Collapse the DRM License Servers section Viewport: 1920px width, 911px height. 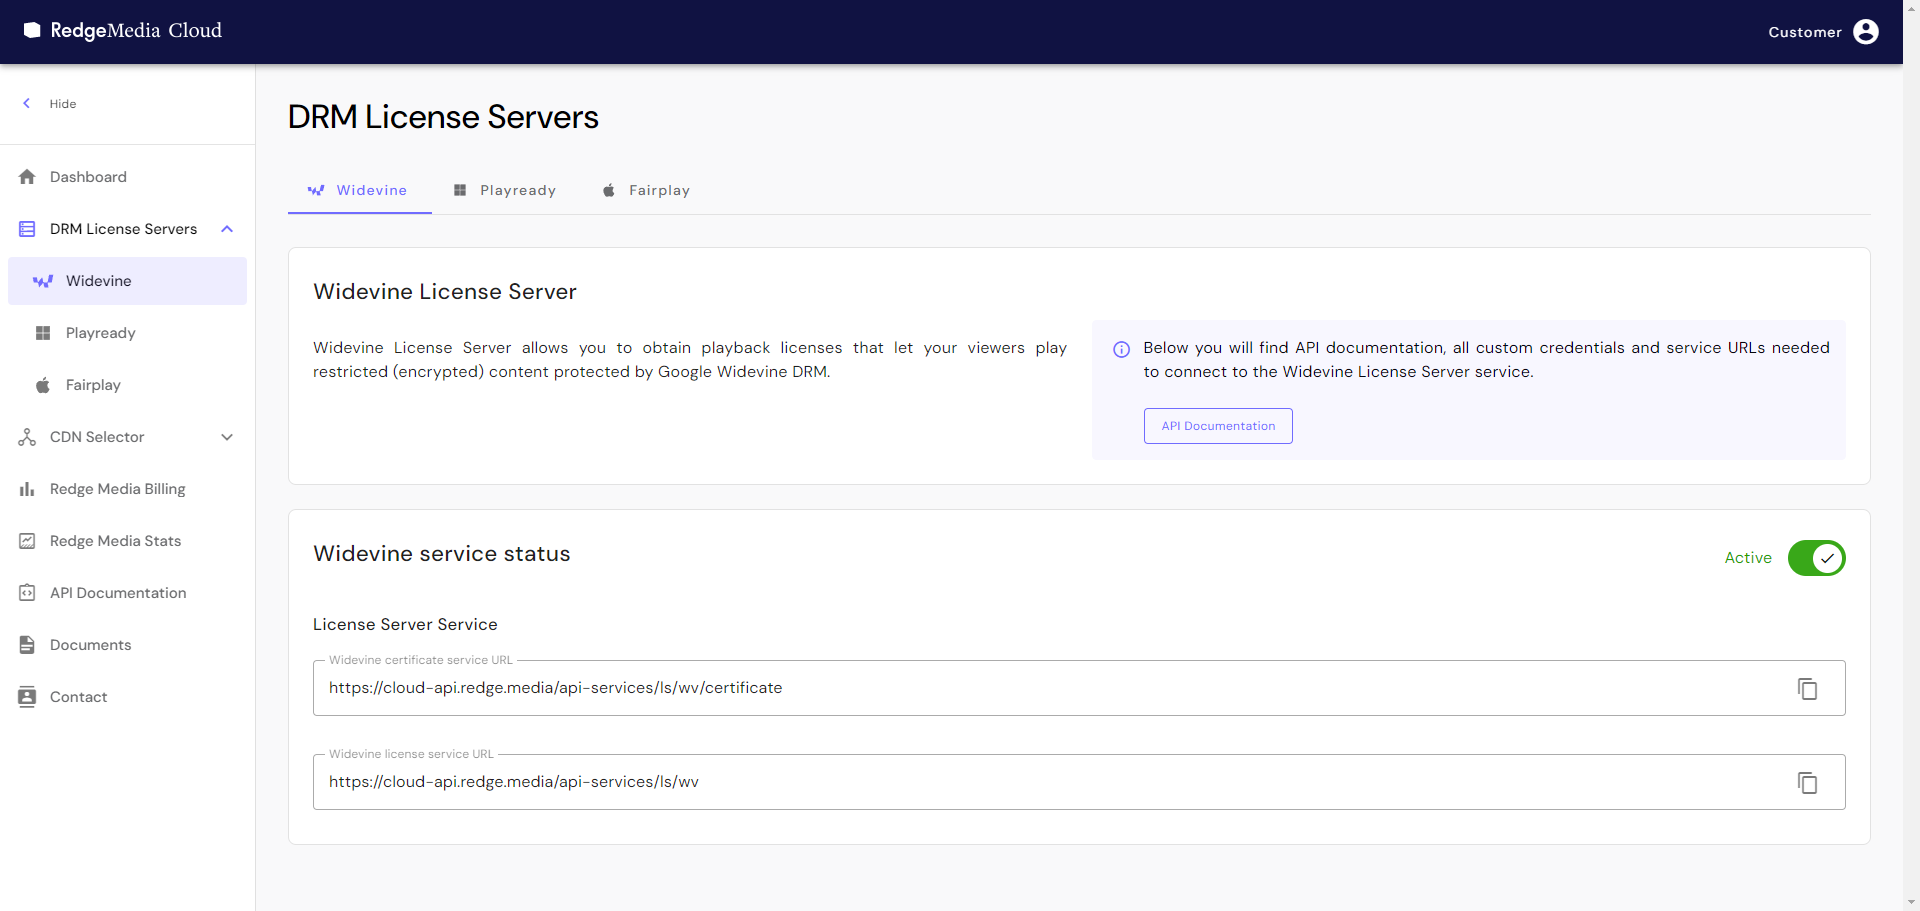pos(227,229)
